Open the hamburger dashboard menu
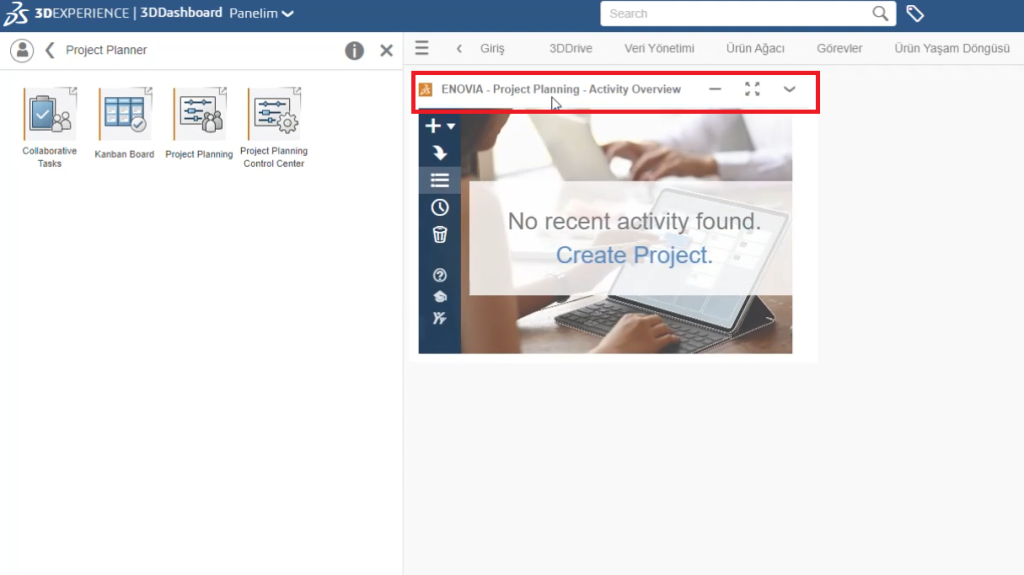This screenshot has width=1024, height=575. [422, 48]
